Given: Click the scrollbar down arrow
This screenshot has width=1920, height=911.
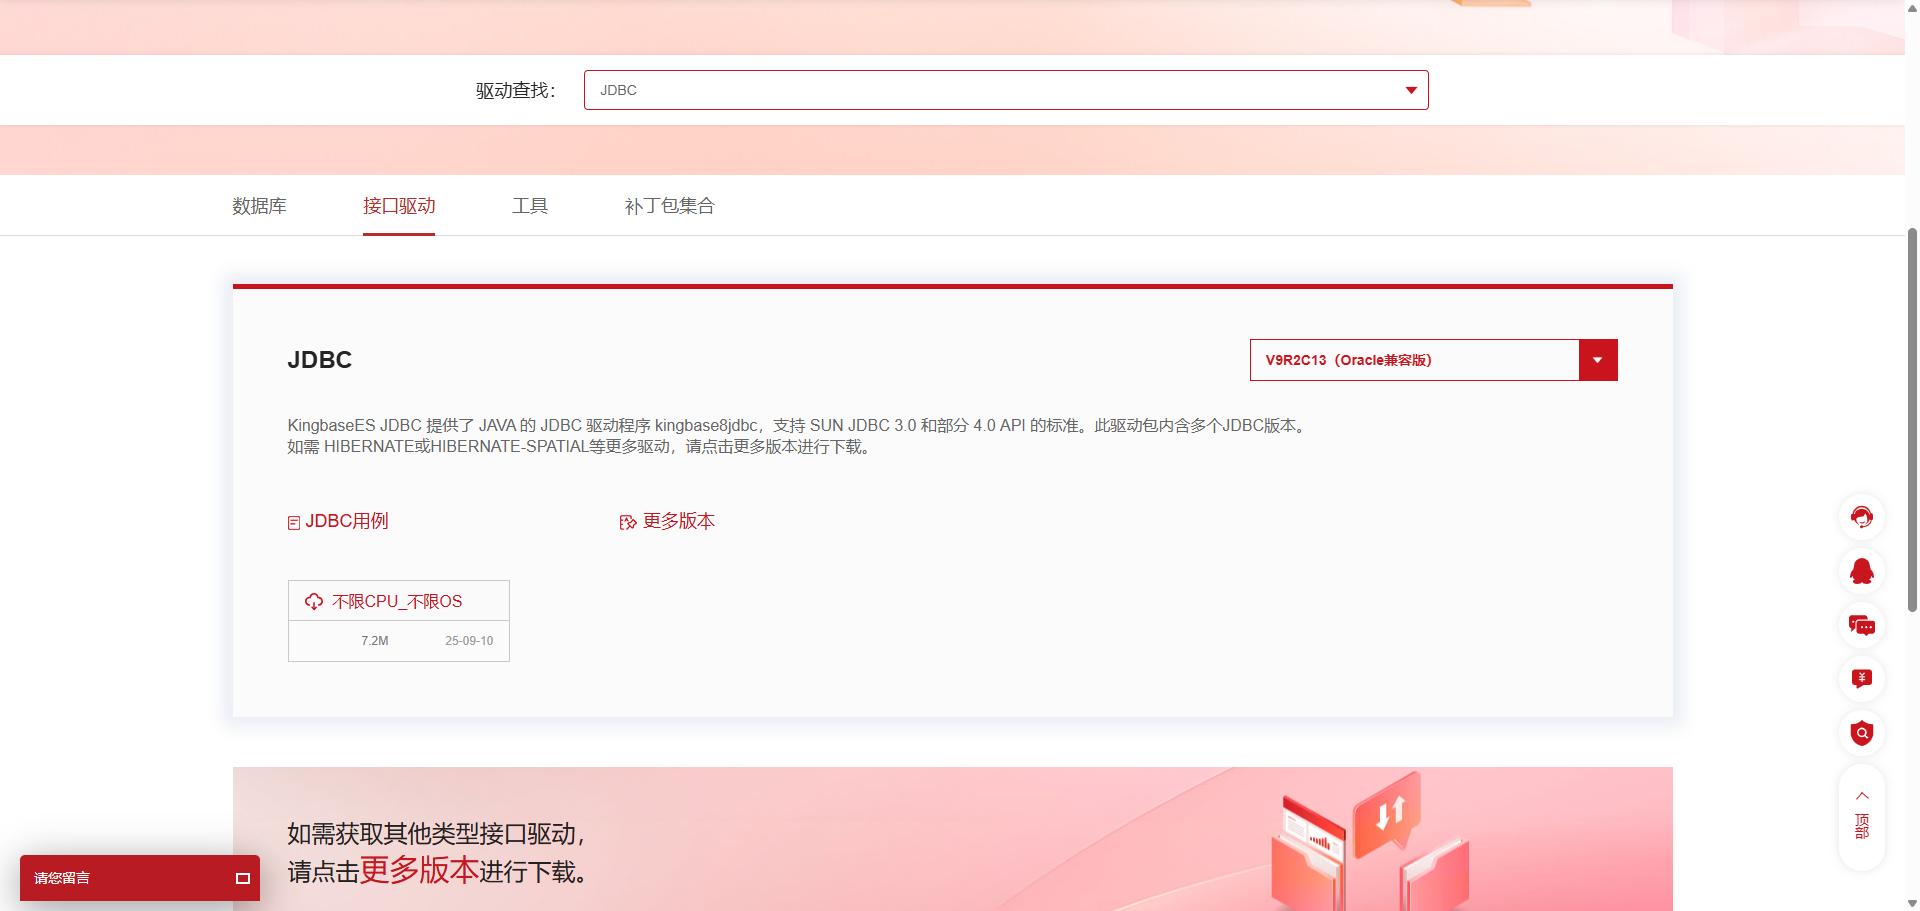Looking at the screenshot, I should coord(1912,903).
